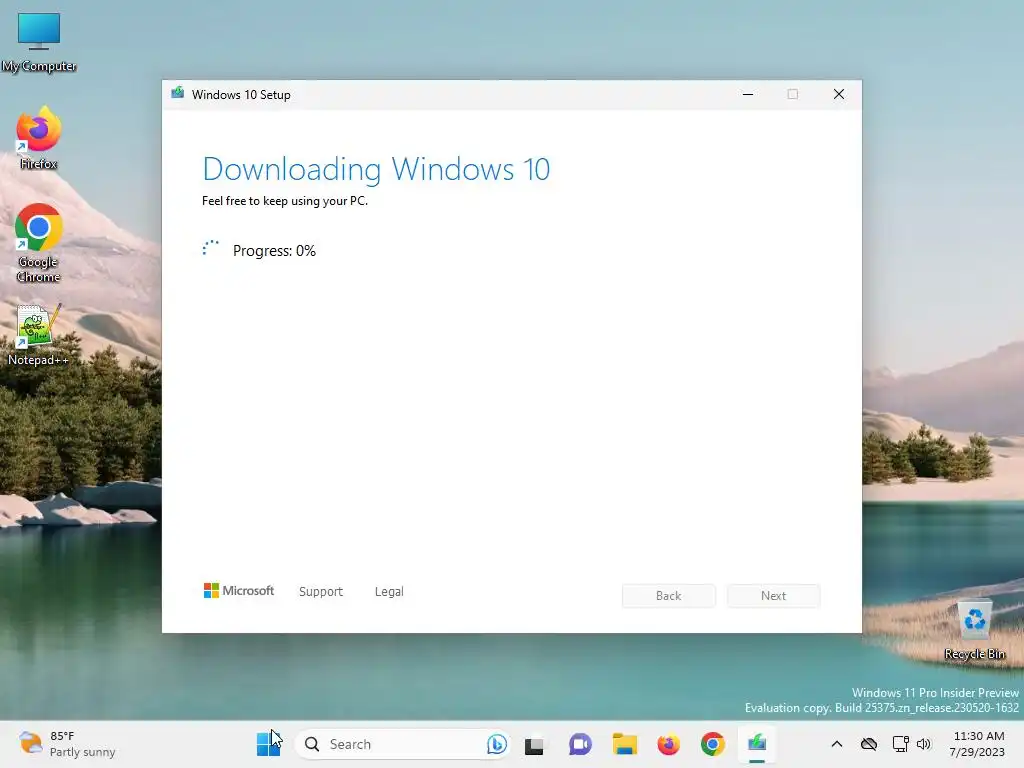This screenshot has height=768, width=1024.
Task: Close the Windows 10 Setup window
Action: click(839, 94)
